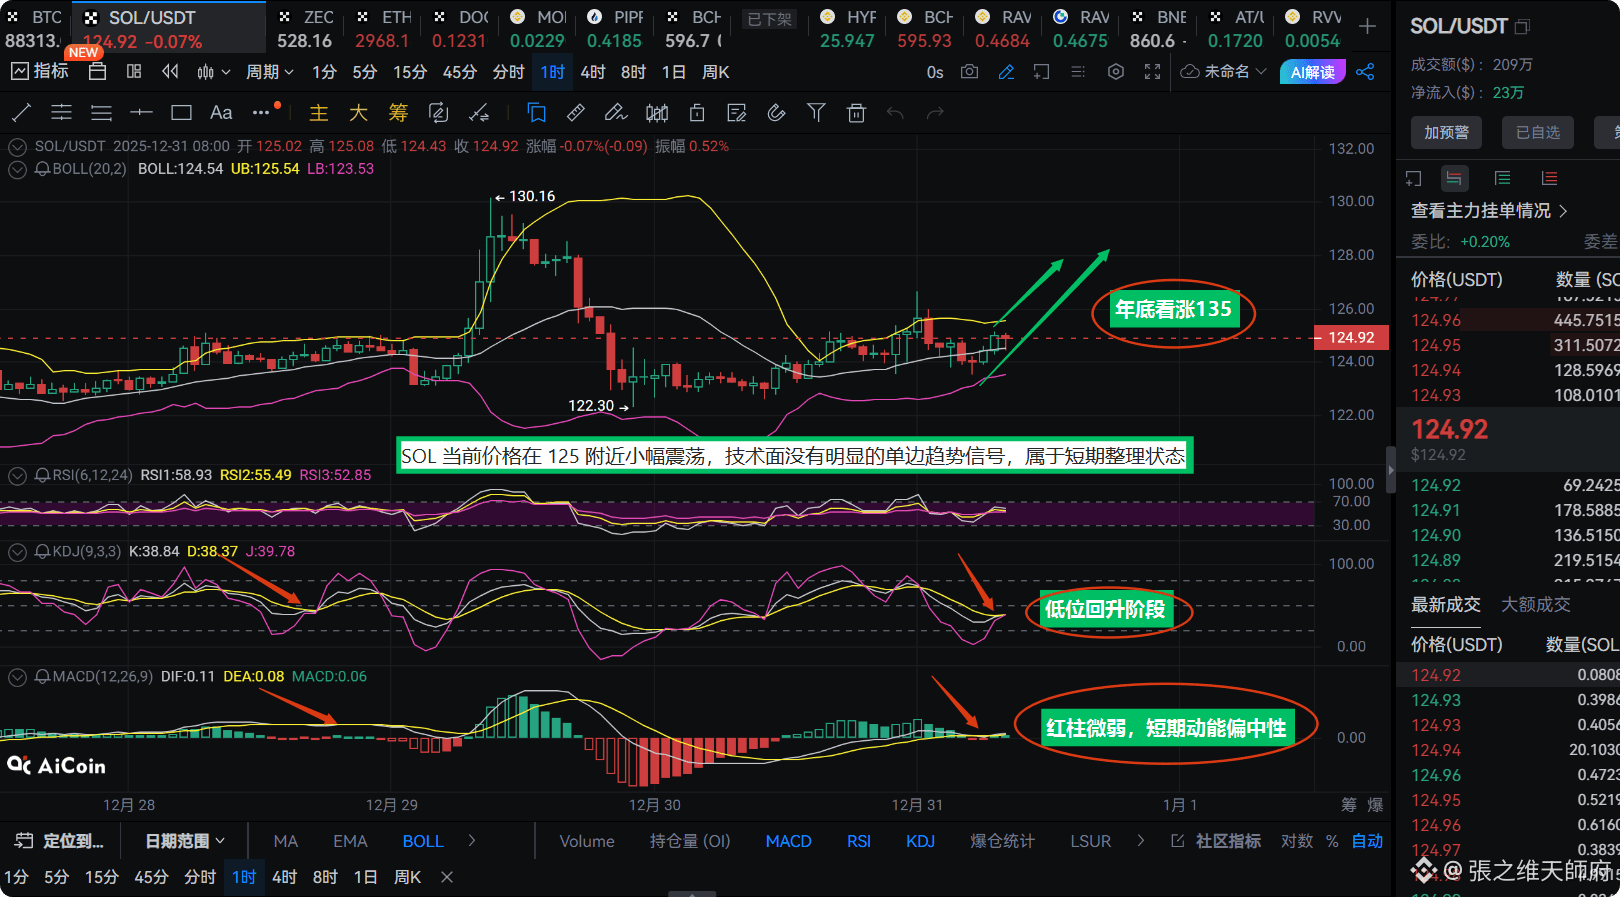This screenshot has height=897, width=1620.
Task: Show only buy orders book view
Action: 1502,178
